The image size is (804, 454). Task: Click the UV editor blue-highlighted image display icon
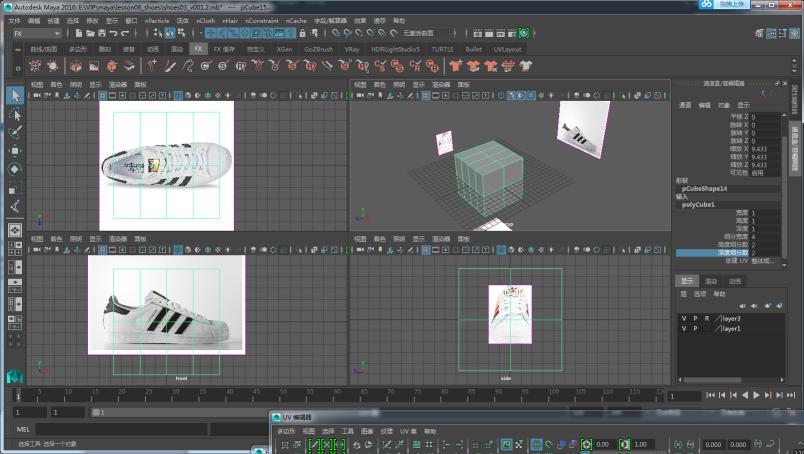(506, 444)
